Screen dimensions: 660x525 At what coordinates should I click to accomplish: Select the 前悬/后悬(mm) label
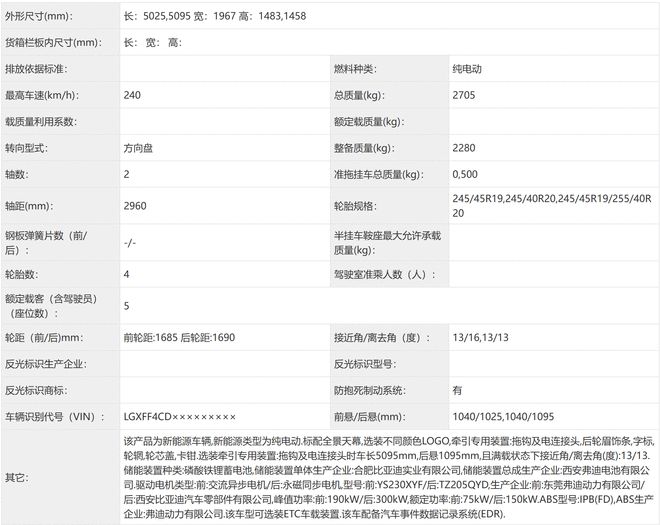coord(370,417)
